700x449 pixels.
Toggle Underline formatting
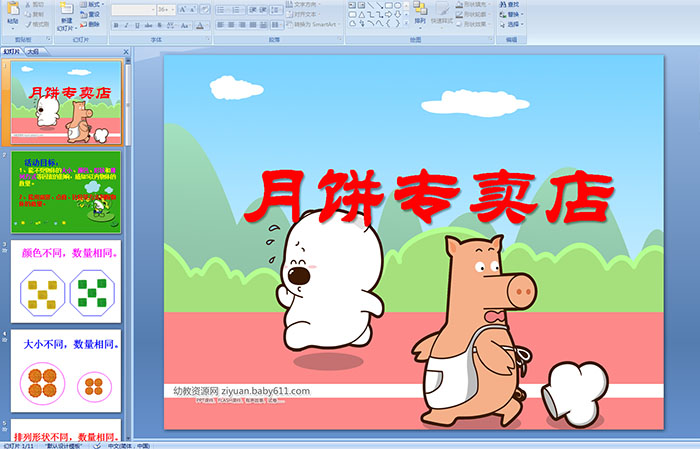pos(137,25)
